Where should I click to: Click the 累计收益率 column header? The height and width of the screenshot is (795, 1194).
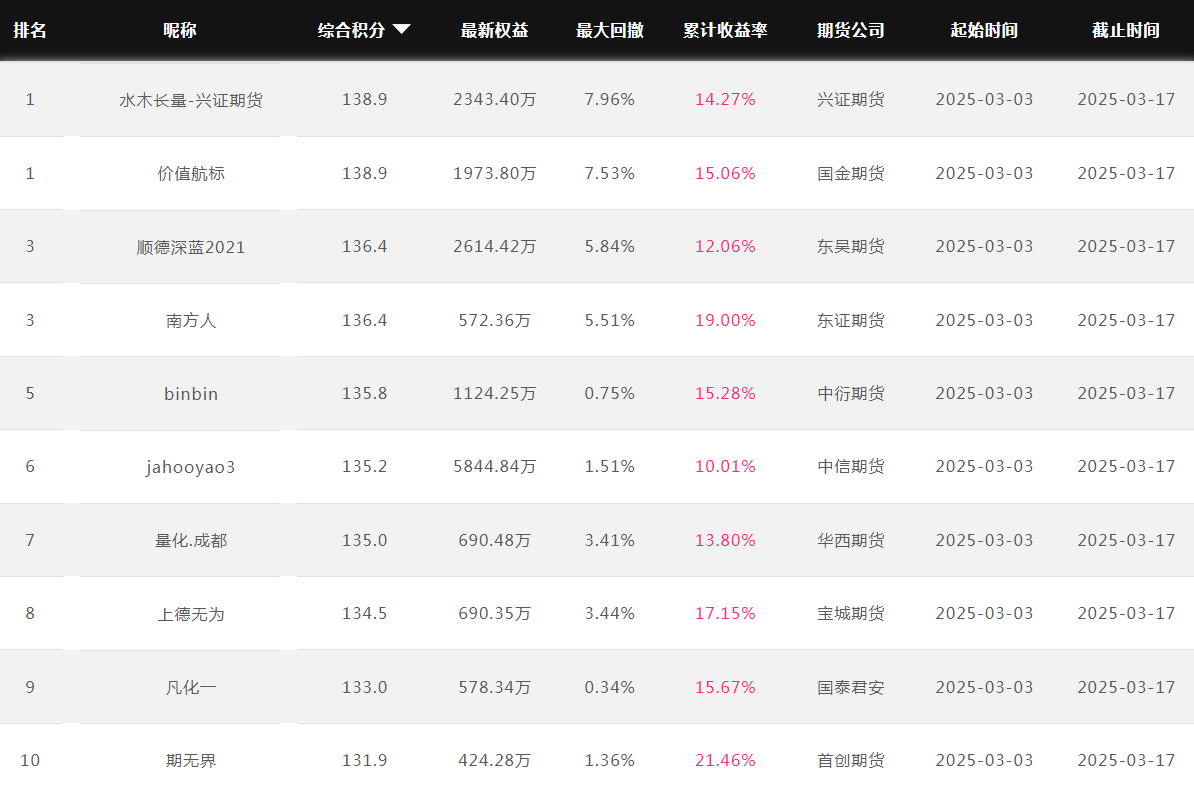(725, 30)
